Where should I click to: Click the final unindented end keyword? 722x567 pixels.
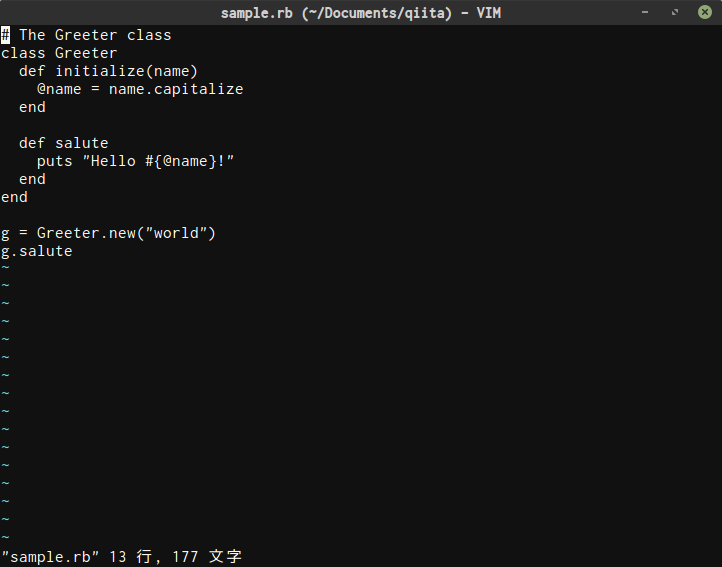click(14, 197)
